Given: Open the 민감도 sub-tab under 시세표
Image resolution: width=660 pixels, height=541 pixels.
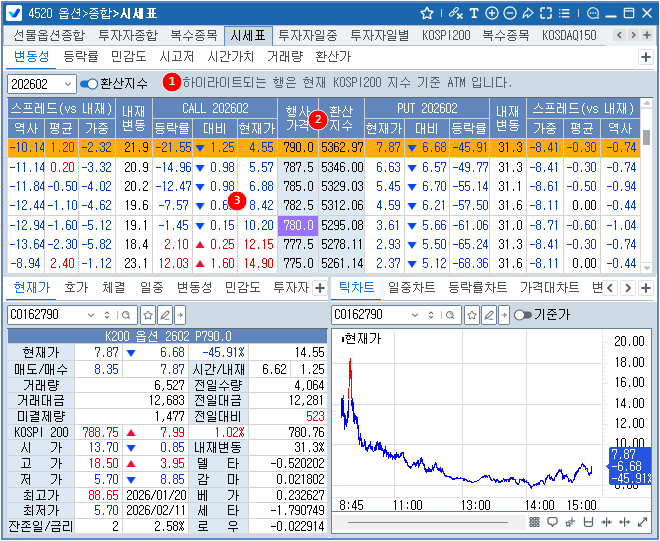Looking at the screenshot, I should coord(129,57).
